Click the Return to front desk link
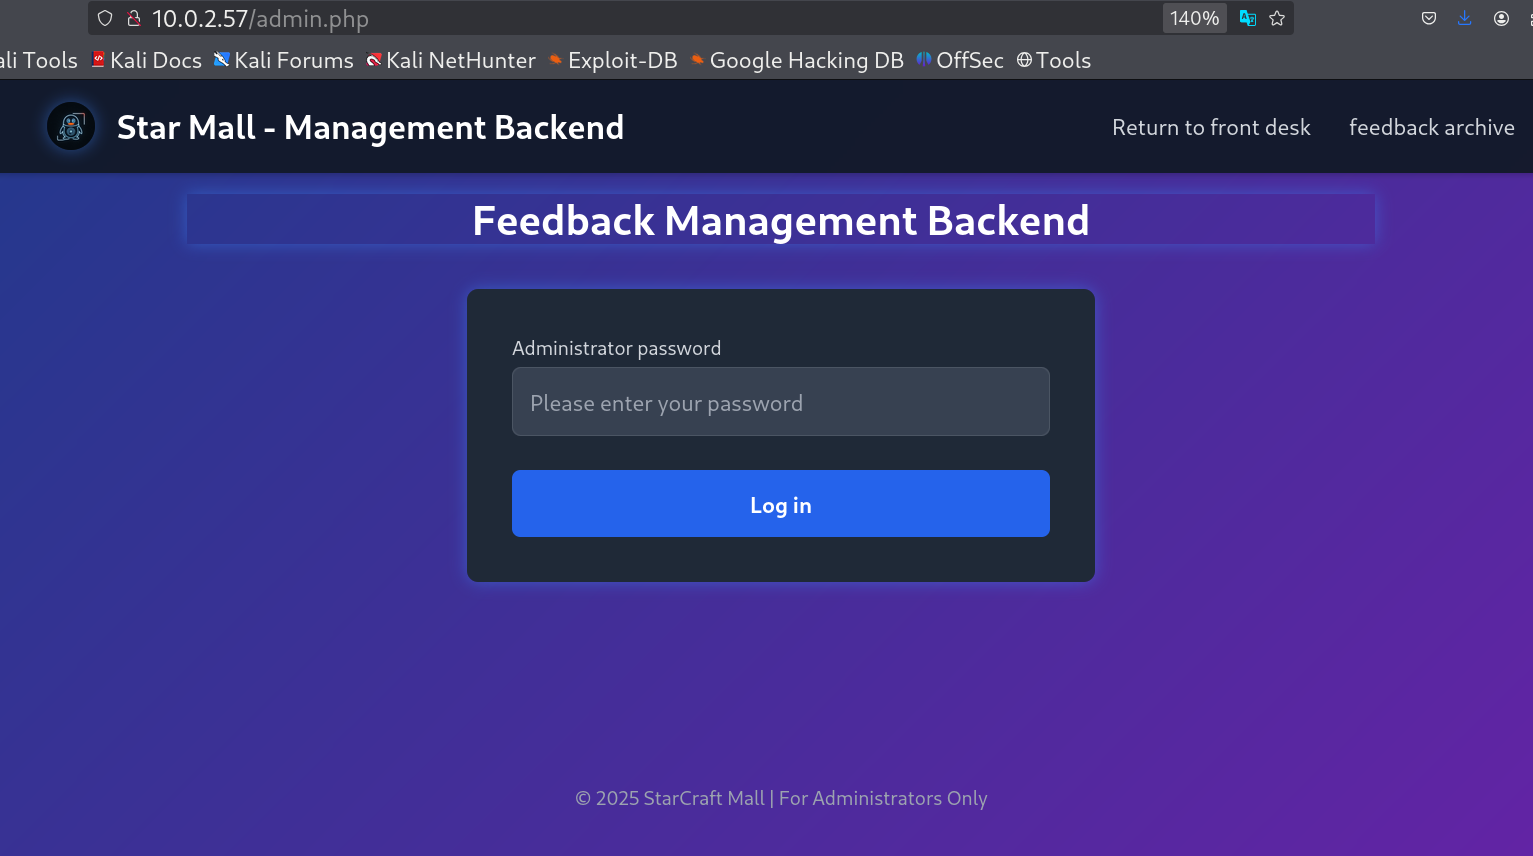The image size is (1533, 856). coord(1211,127)
